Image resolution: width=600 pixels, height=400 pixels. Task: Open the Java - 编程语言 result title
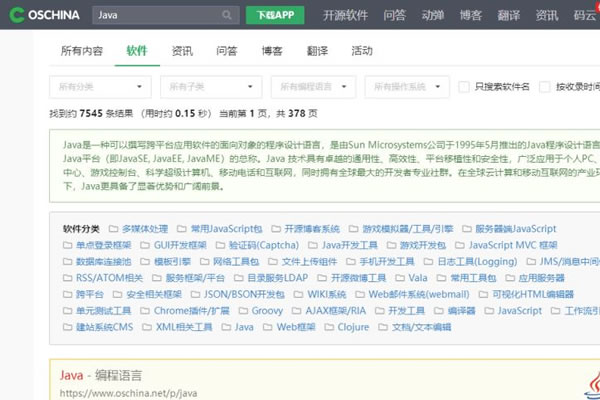click(101, 375)
